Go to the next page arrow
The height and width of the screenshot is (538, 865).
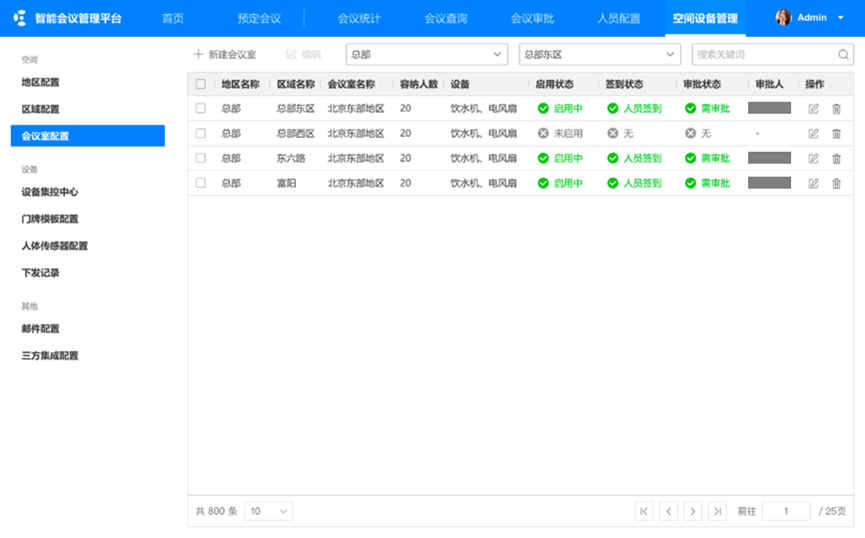(692, 511)
